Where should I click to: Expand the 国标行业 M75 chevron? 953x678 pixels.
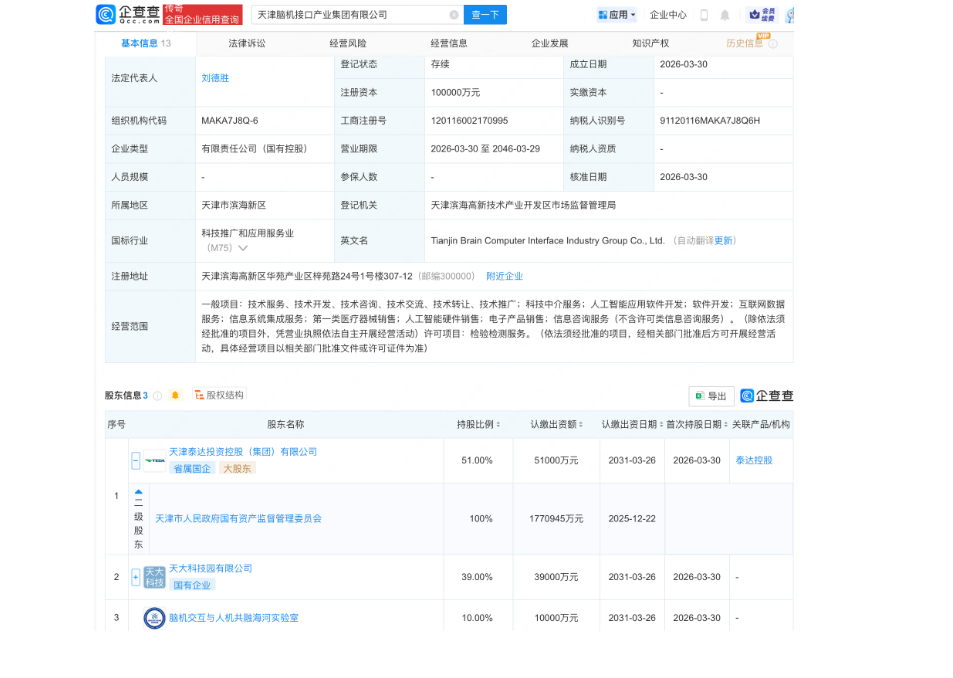click(243, 248)
